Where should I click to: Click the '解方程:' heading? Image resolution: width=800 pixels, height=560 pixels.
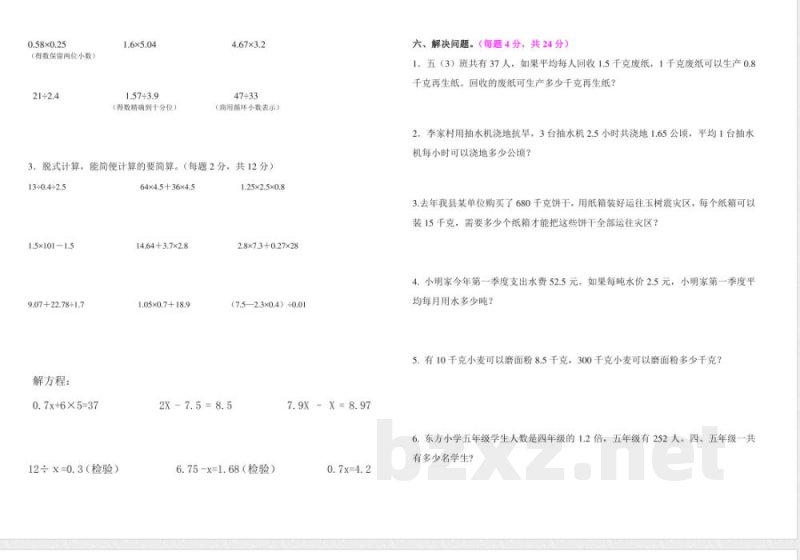tap(52, 381)
